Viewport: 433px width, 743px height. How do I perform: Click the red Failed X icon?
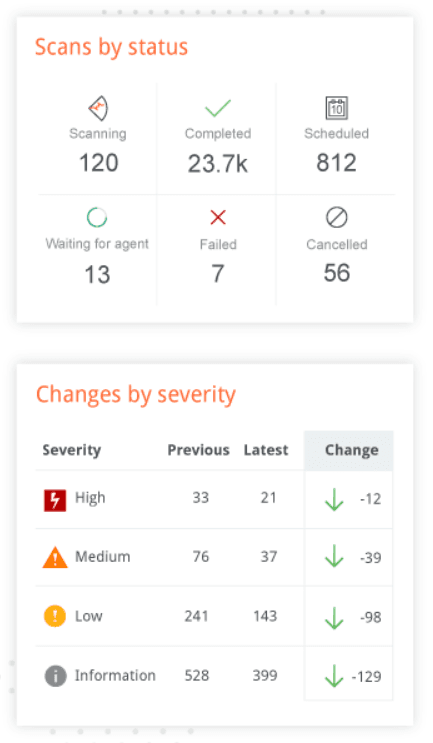pos(218,217)
